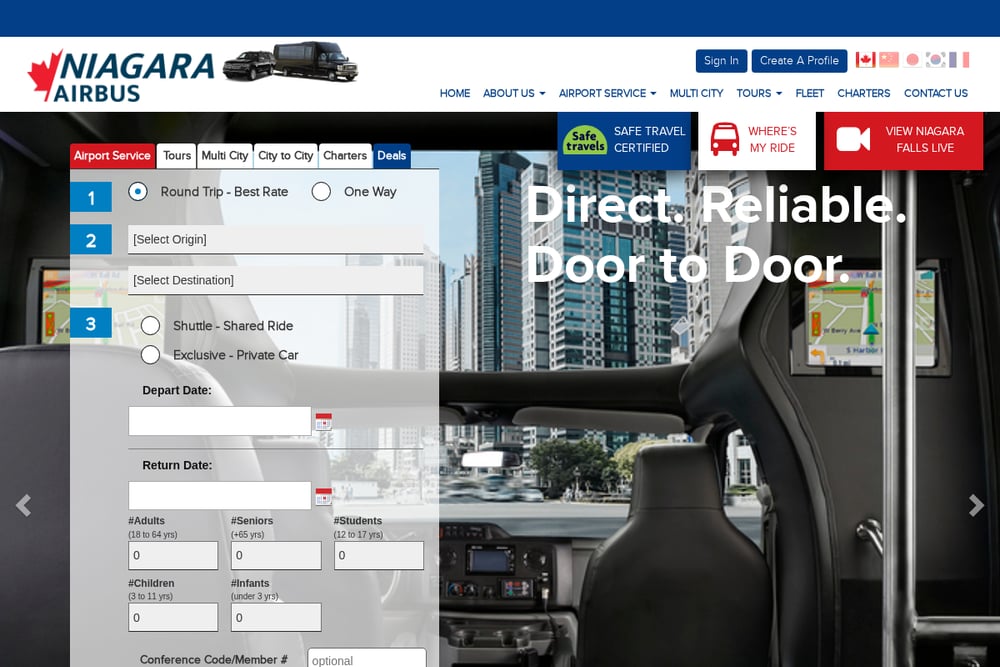Image resolution: width=1000 pixels, height=667 pixels.
Task: Click into the Return Date field
Action: (220, 495)
